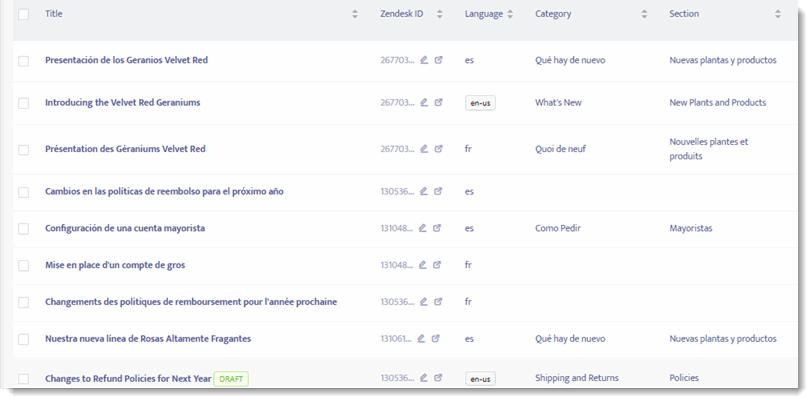
Task: Click en-us language tag for Changes to Refund Policies
Action: 480,379
